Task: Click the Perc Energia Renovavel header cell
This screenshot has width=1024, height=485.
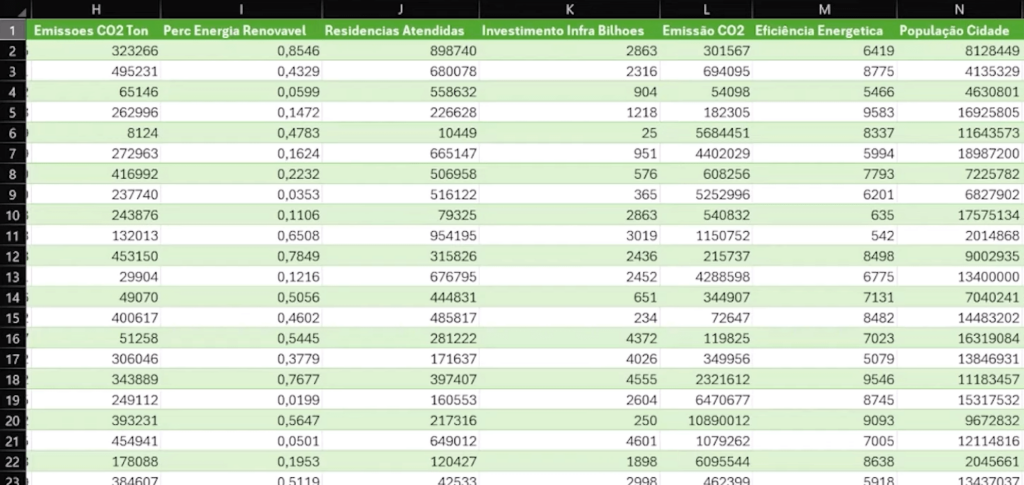Action: tap(241, 30)
